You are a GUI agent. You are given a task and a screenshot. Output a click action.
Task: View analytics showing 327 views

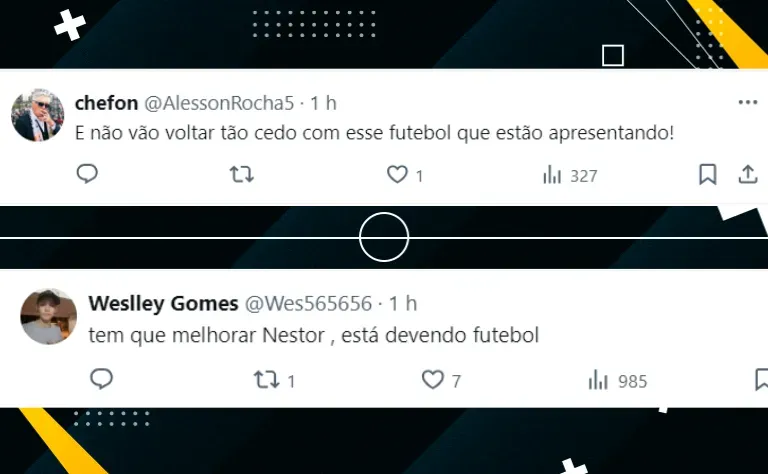[x=570, y=175]
